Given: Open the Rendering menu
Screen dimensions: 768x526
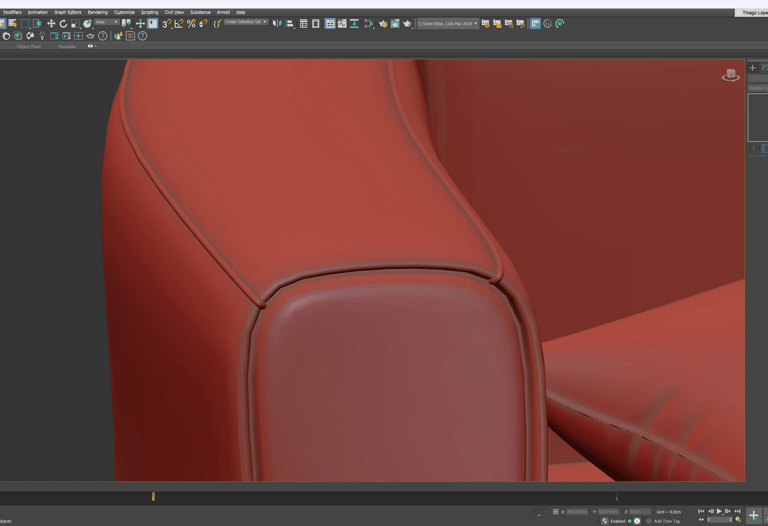Looking at the screenshot, I should tap(97, 12).
